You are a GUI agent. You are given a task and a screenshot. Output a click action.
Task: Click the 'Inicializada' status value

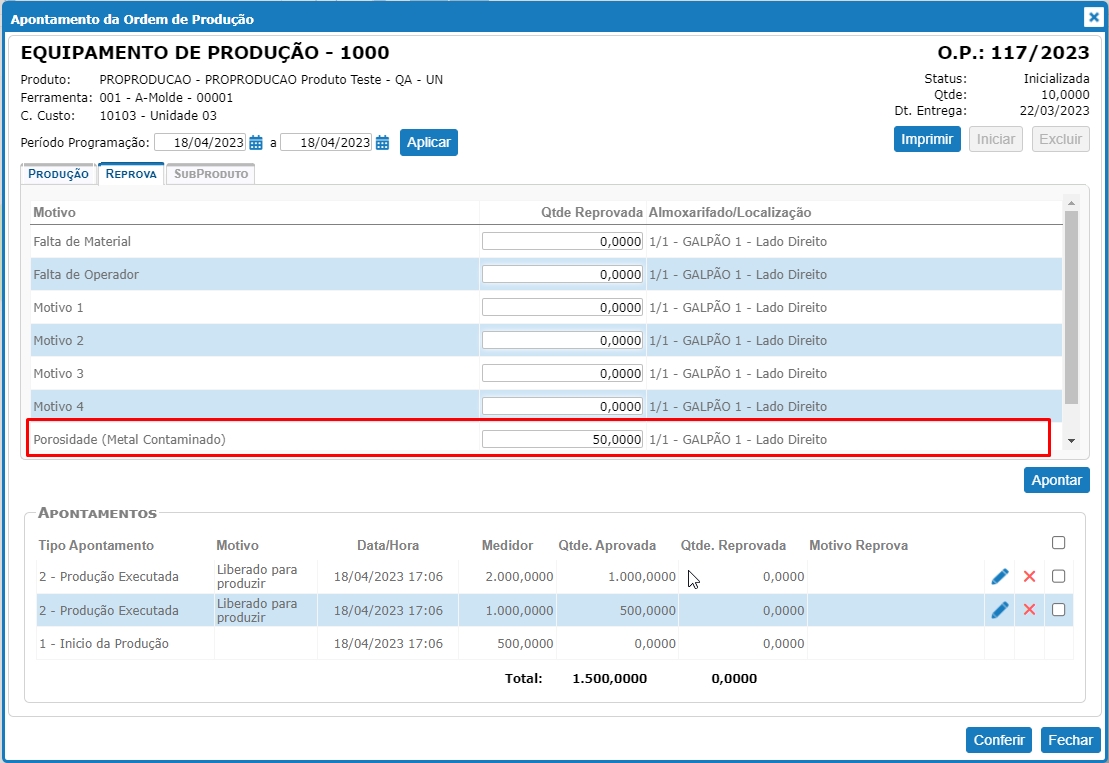pos(1057,78)
